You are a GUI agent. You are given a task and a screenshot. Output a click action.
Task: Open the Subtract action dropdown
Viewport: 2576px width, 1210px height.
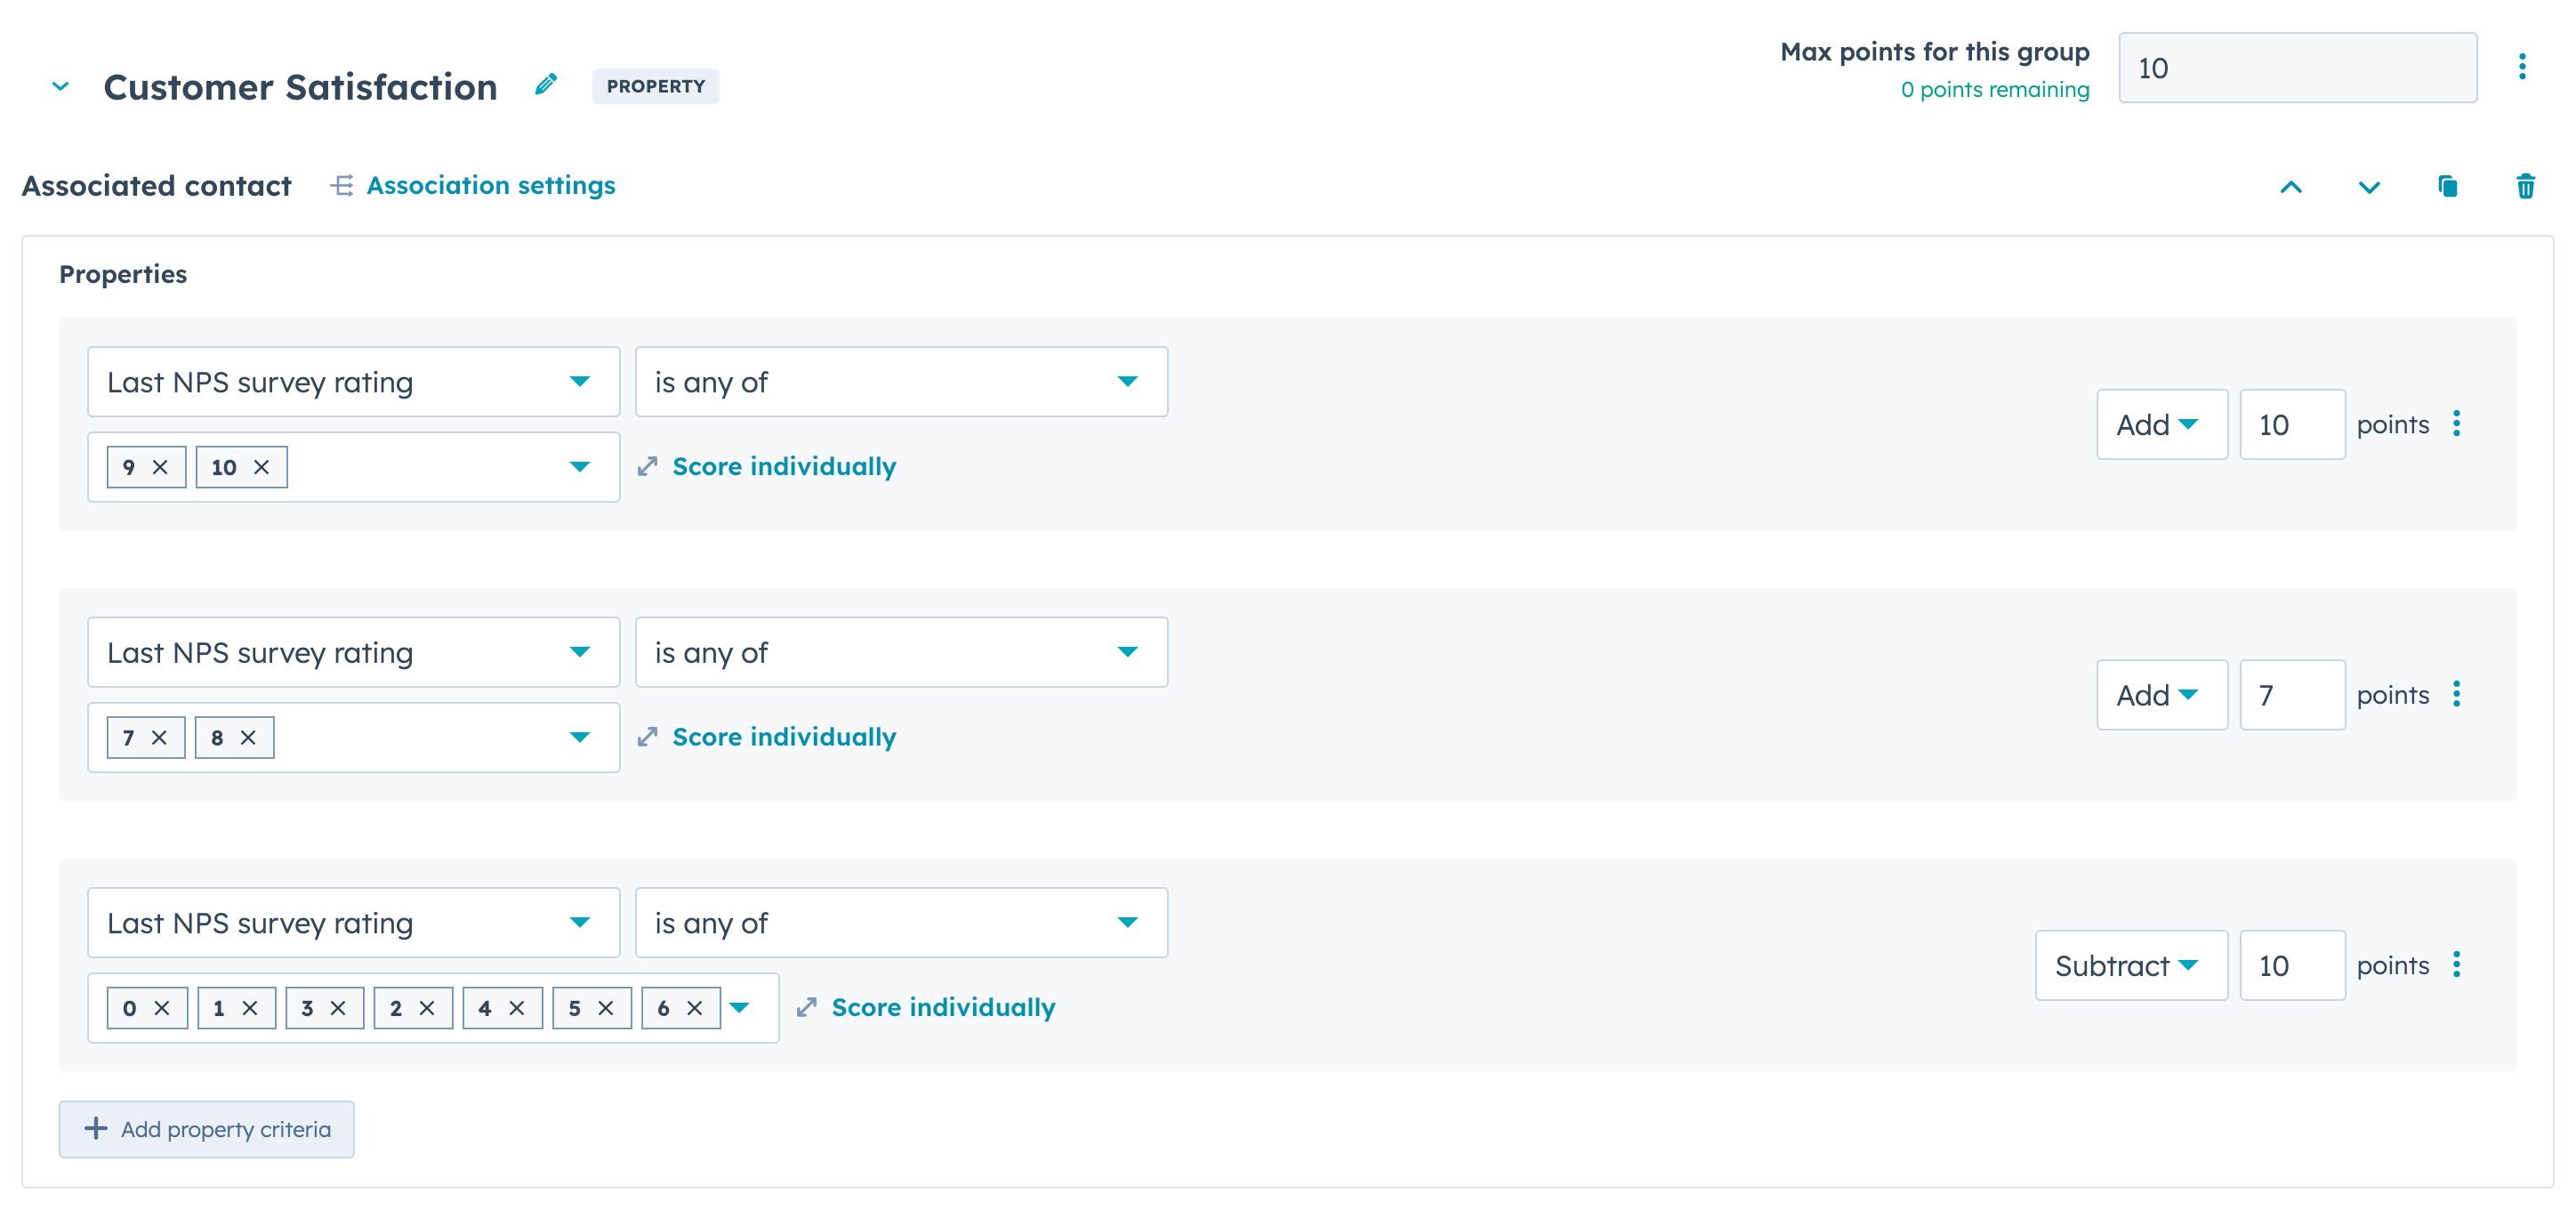click(2131, 966)
